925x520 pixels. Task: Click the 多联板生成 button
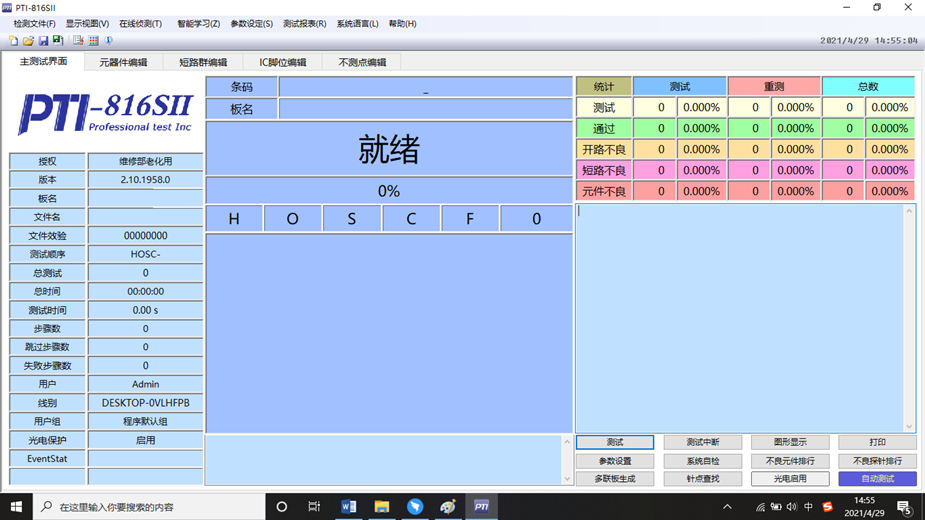[615, 479]
